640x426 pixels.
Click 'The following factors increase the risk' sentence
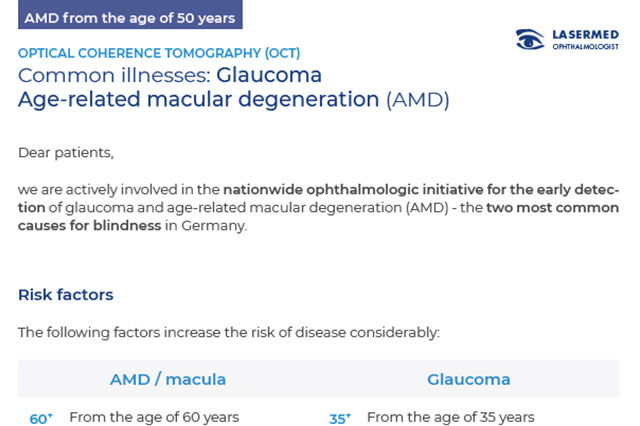228,330
